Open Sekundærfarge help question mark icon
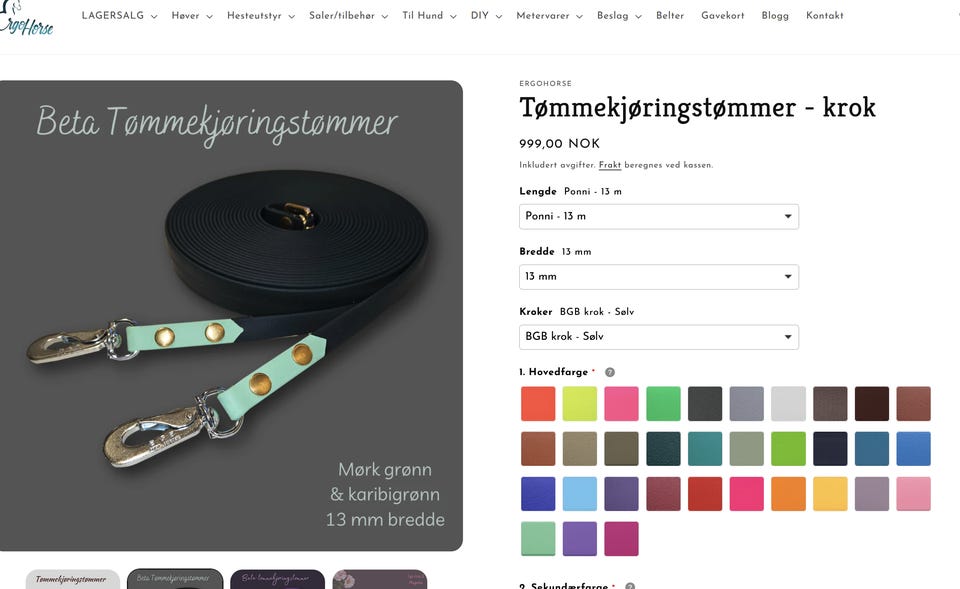This screenshot has height=589, width=960. pyautogui.click(x=629, y=585)
